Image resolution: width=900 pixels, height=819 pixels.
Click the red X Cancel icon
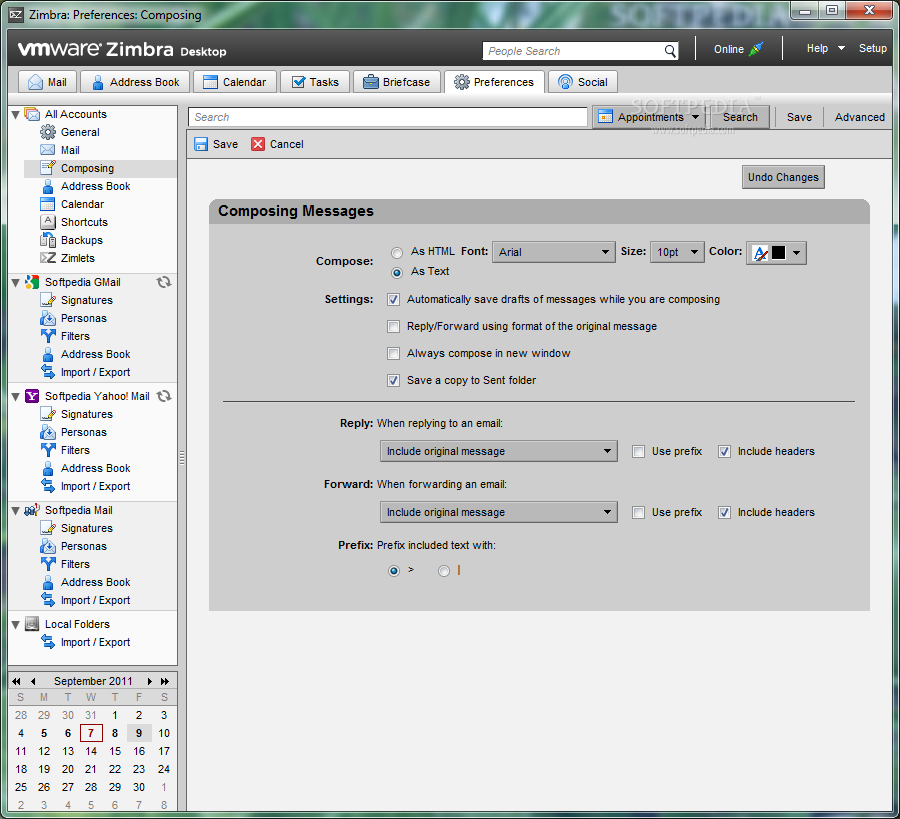pos(258,144)
